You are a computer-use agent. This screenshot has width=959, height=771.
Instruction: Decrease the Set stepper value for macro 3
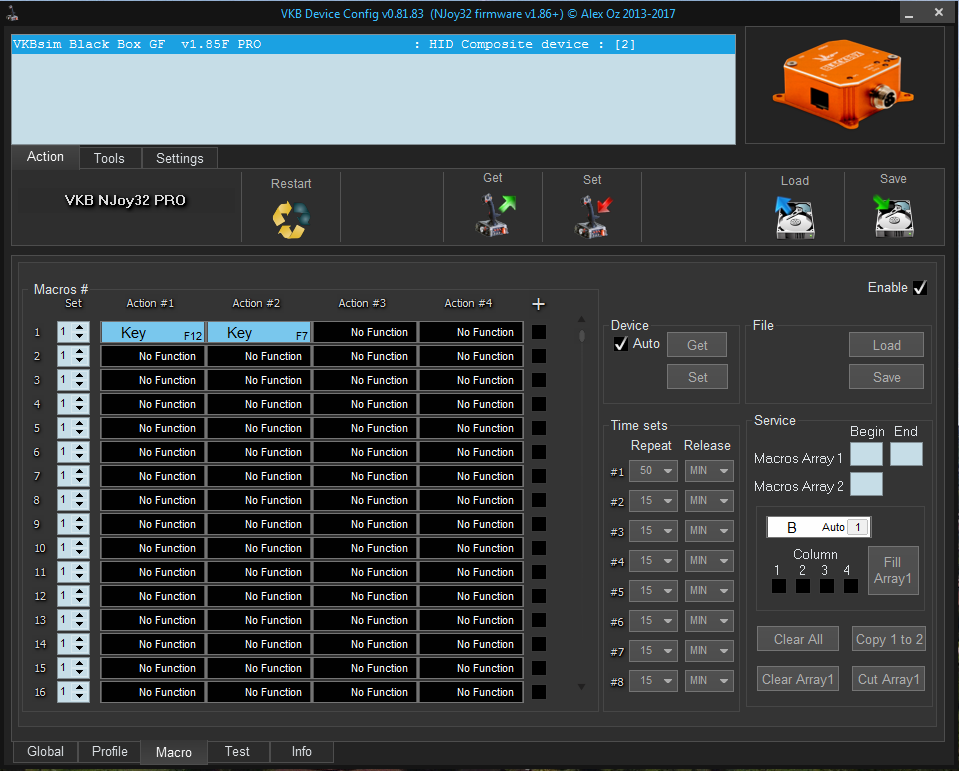click(x=80, y=385)
